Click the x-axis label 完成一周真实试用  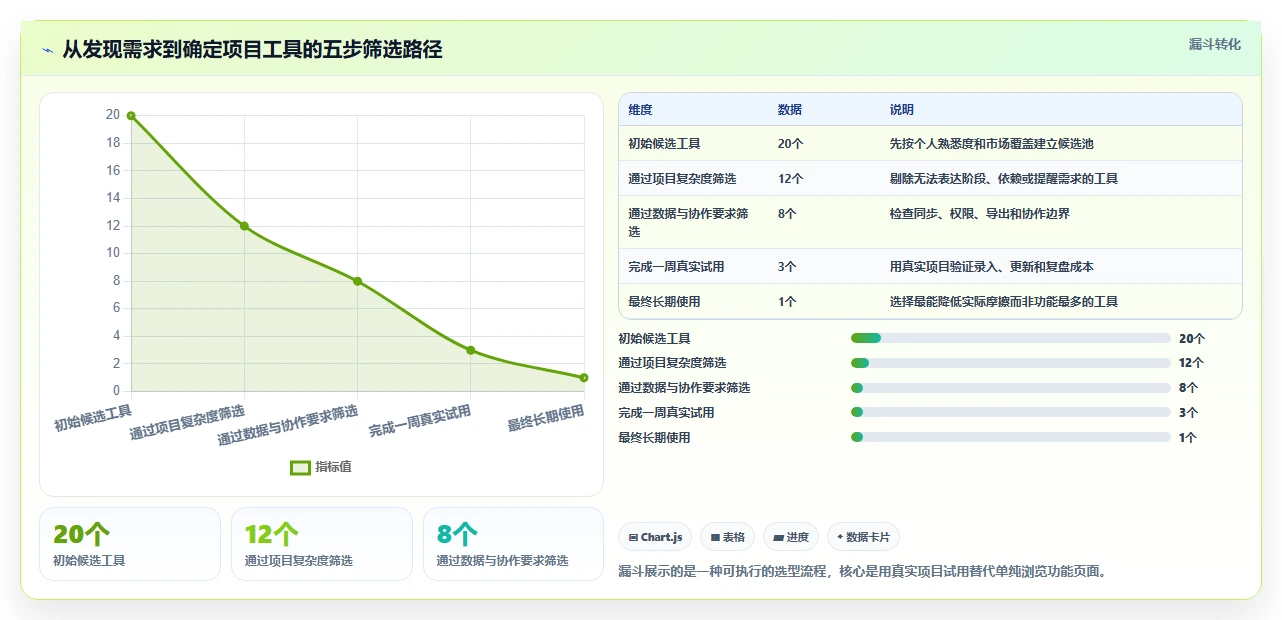pyautogui.click(x=420, y=421)
